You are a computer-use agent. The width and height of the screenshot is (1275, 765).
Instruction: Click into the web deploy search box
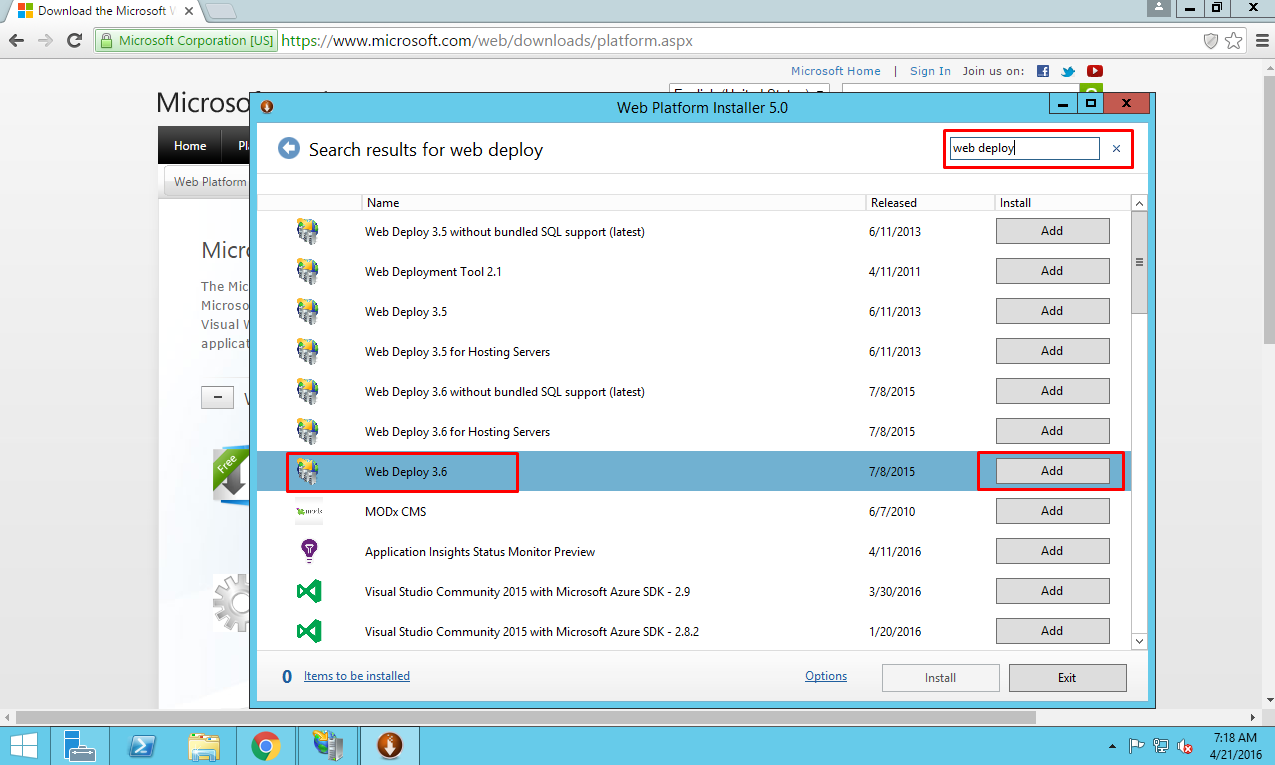tap(1024, 149)
